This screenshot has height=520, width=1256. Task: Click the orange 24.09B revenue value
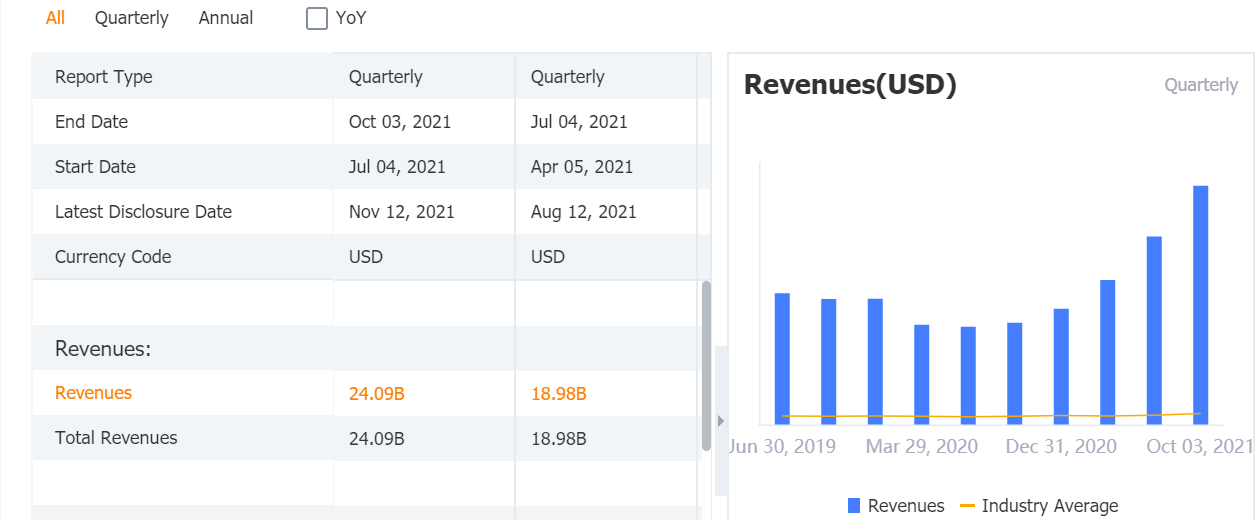[377, 393]
